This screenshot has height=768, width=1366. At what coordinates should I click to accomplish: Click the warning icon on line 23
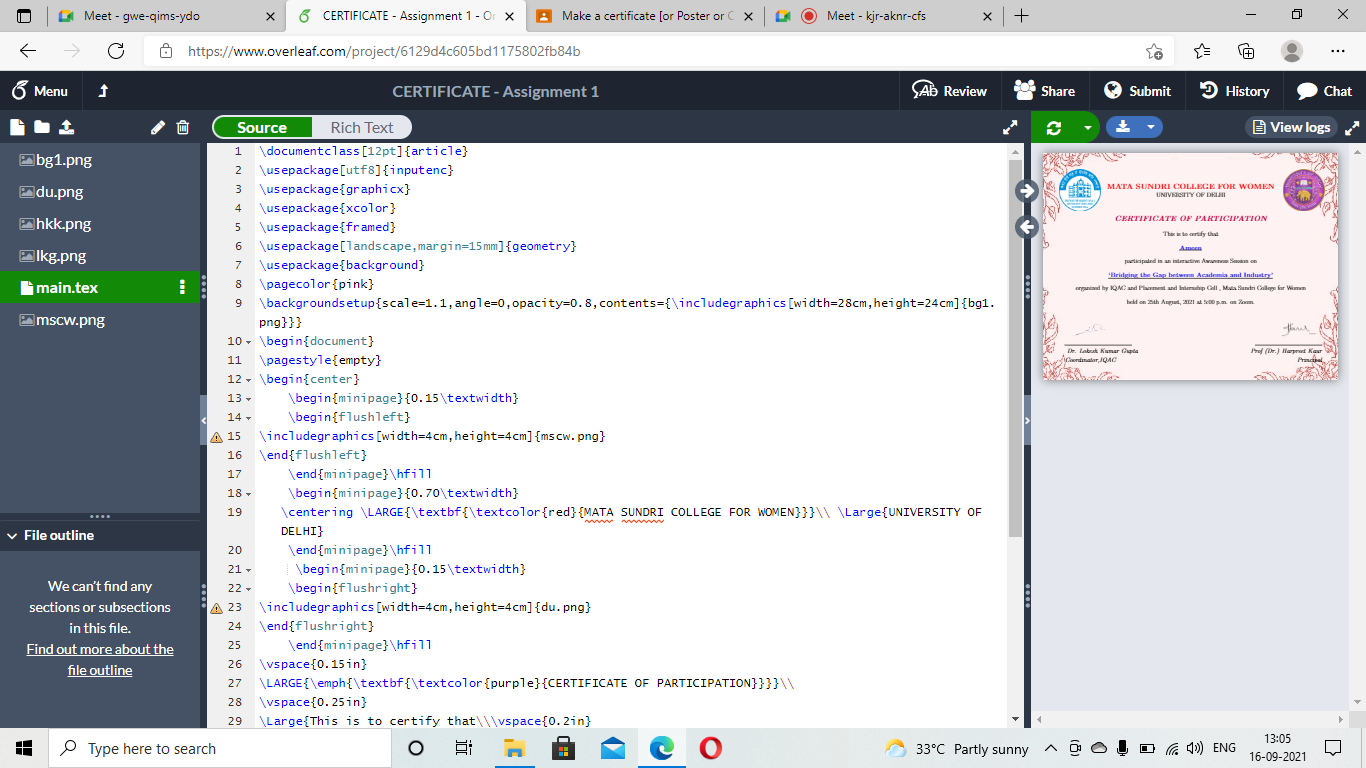click(x=216, y=608)
